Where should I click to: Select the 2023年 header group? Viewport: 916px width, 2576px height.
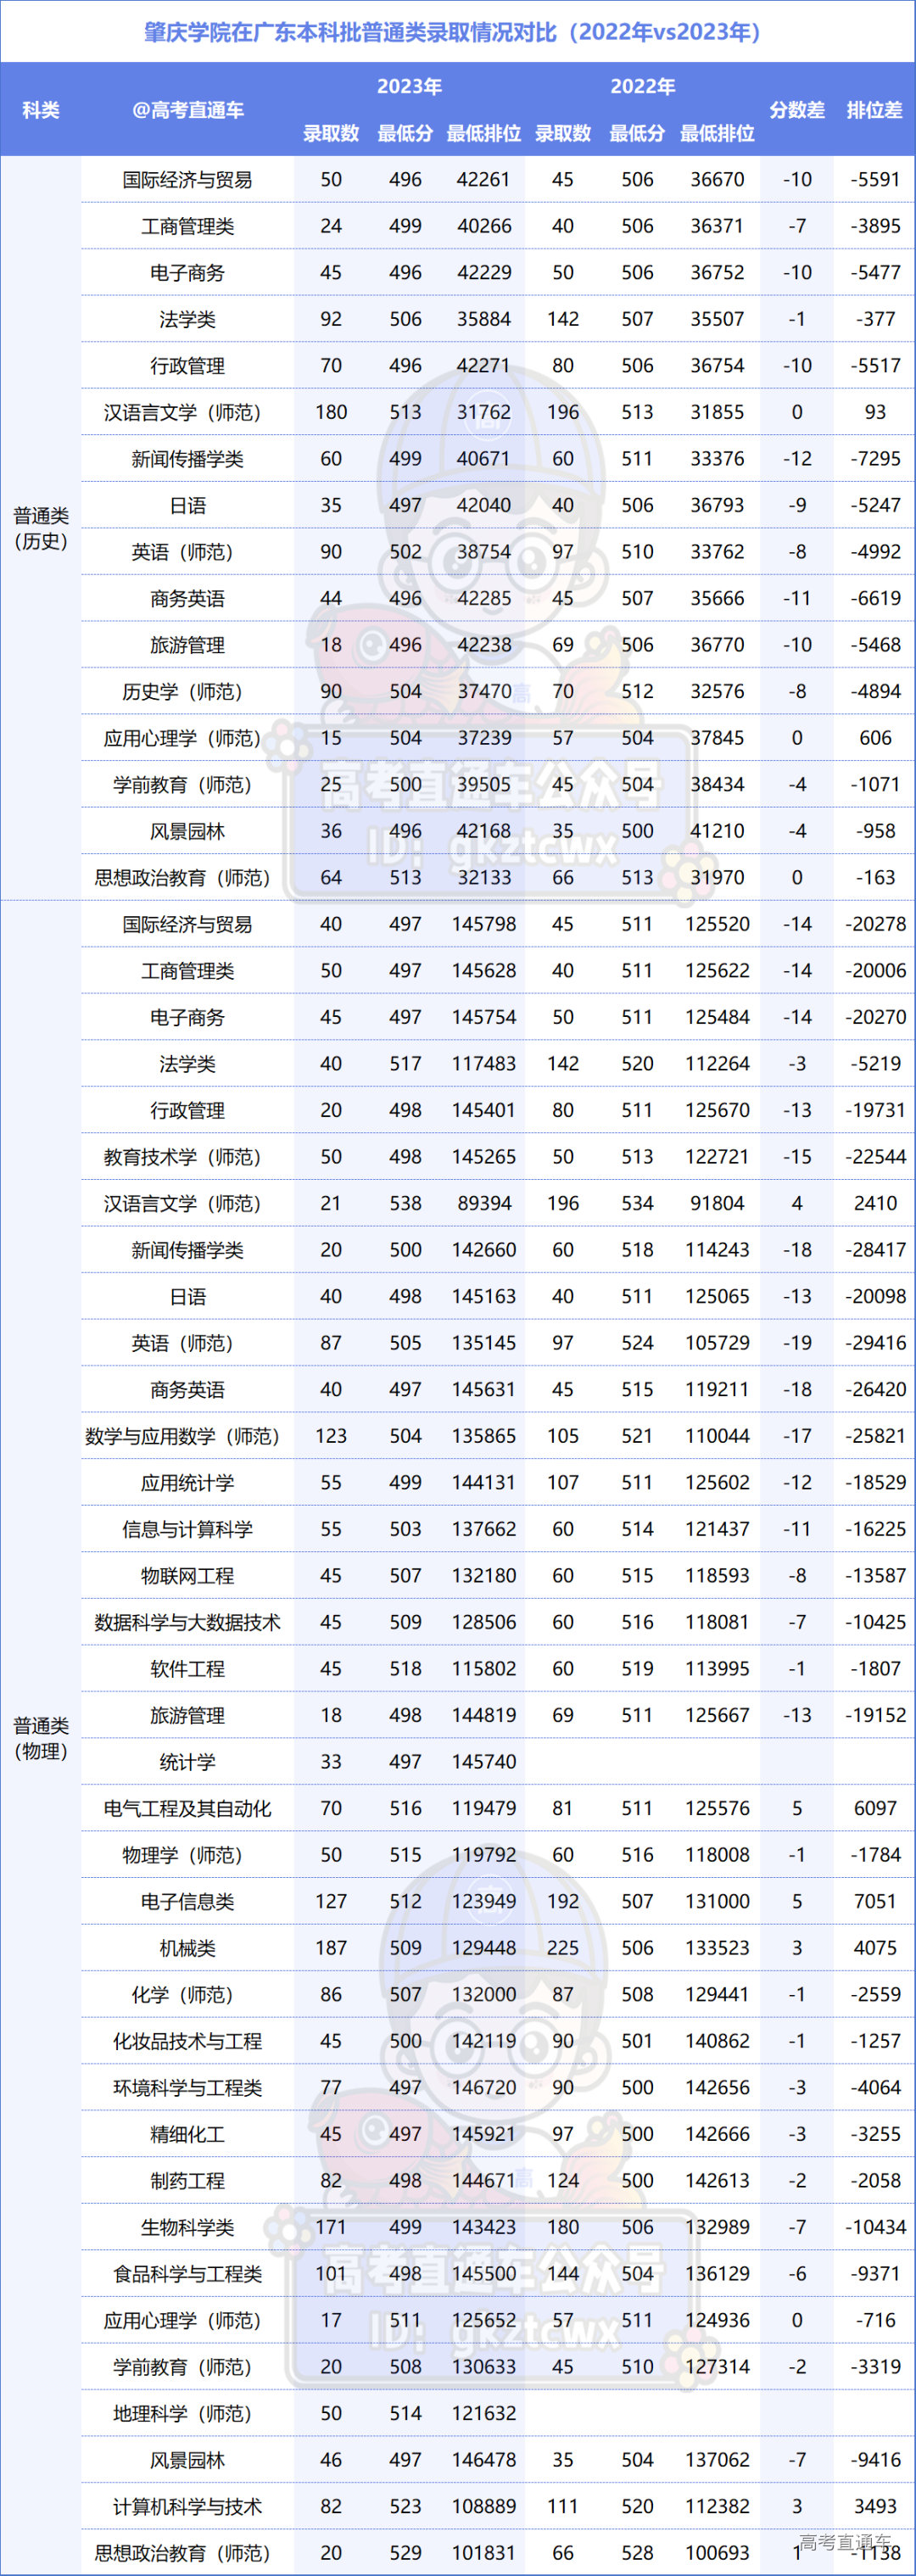[x=409, y=86]
